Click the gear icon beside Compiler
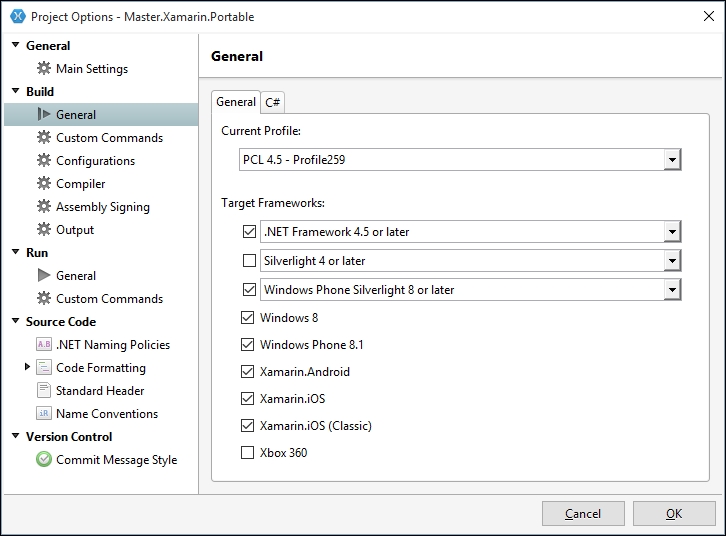This screenshot has width=726, height=536. pyautogui.click(x=44, y=183)
